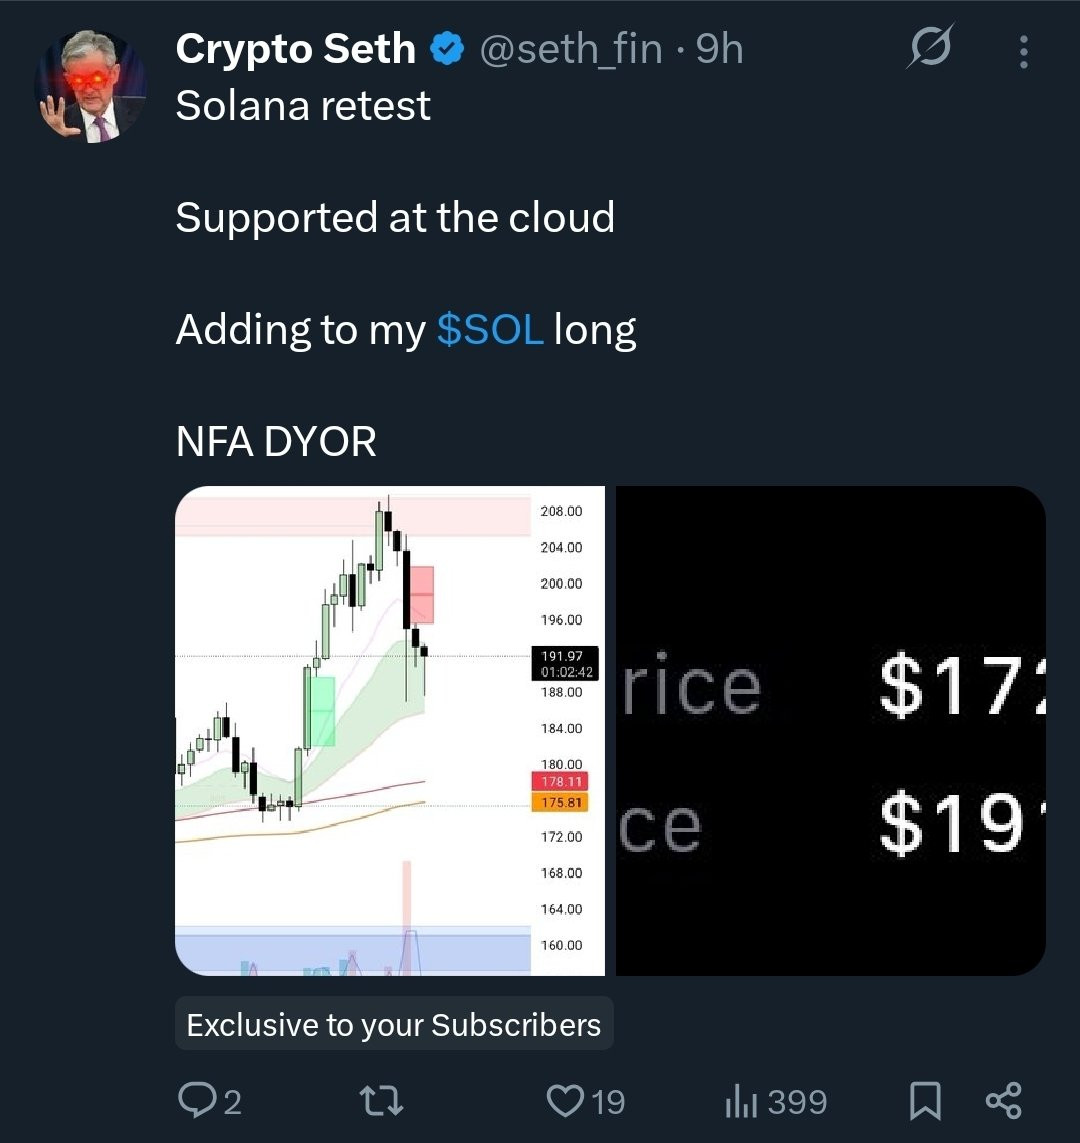Open the black price image thumbnail
This screenshot has height=1143, width=1080.
point(830,730)
